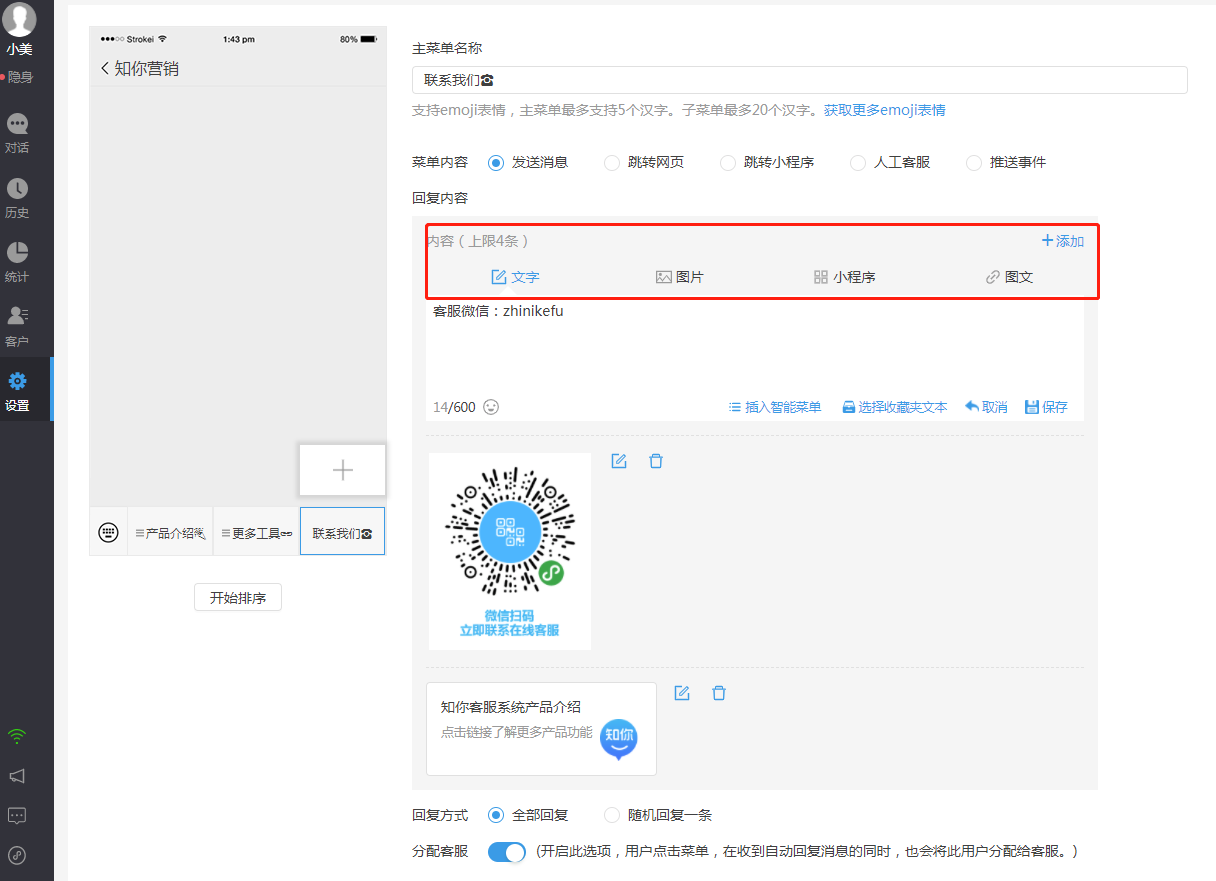Image resolution: width=1216 pixels, height=881 pixels.
Task: Click the link icon at sidebar bottom
Action: (17, 855)
